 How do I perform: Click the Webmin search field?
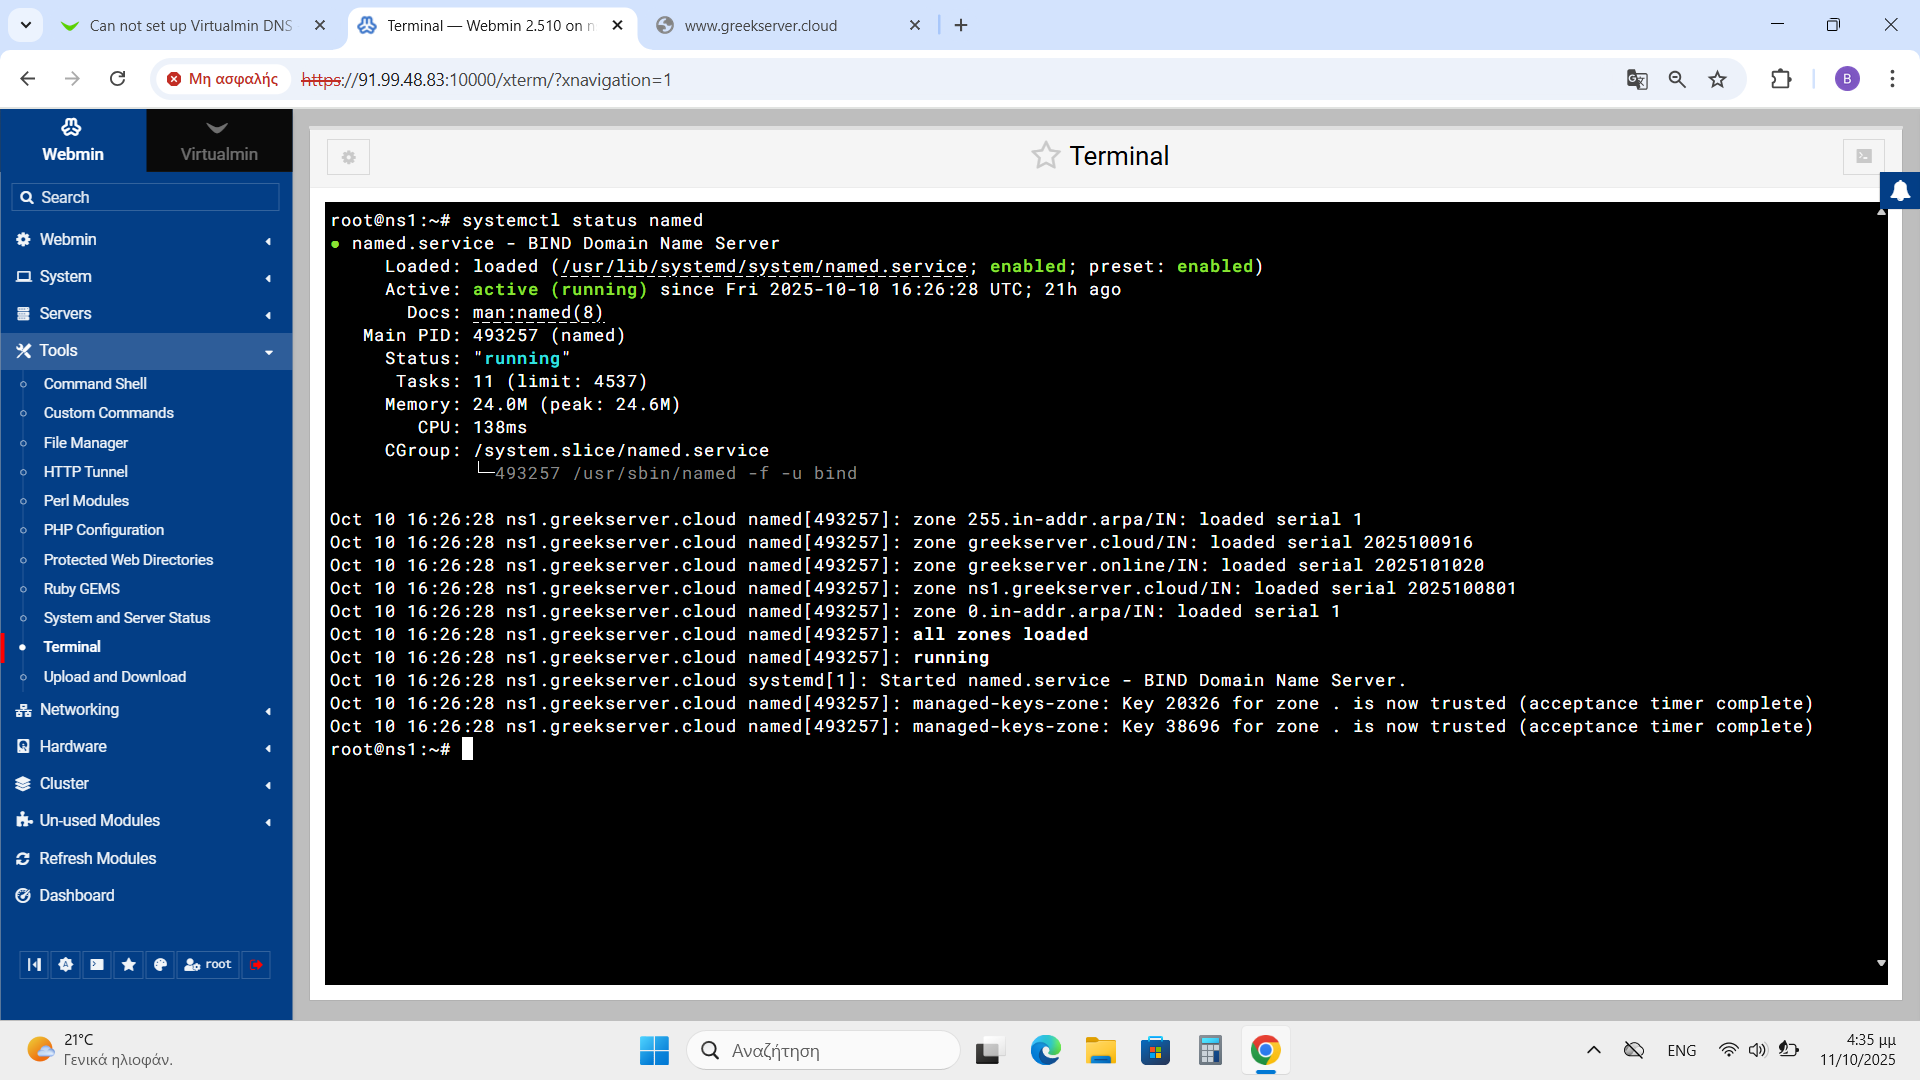click(x=146, y=197)
